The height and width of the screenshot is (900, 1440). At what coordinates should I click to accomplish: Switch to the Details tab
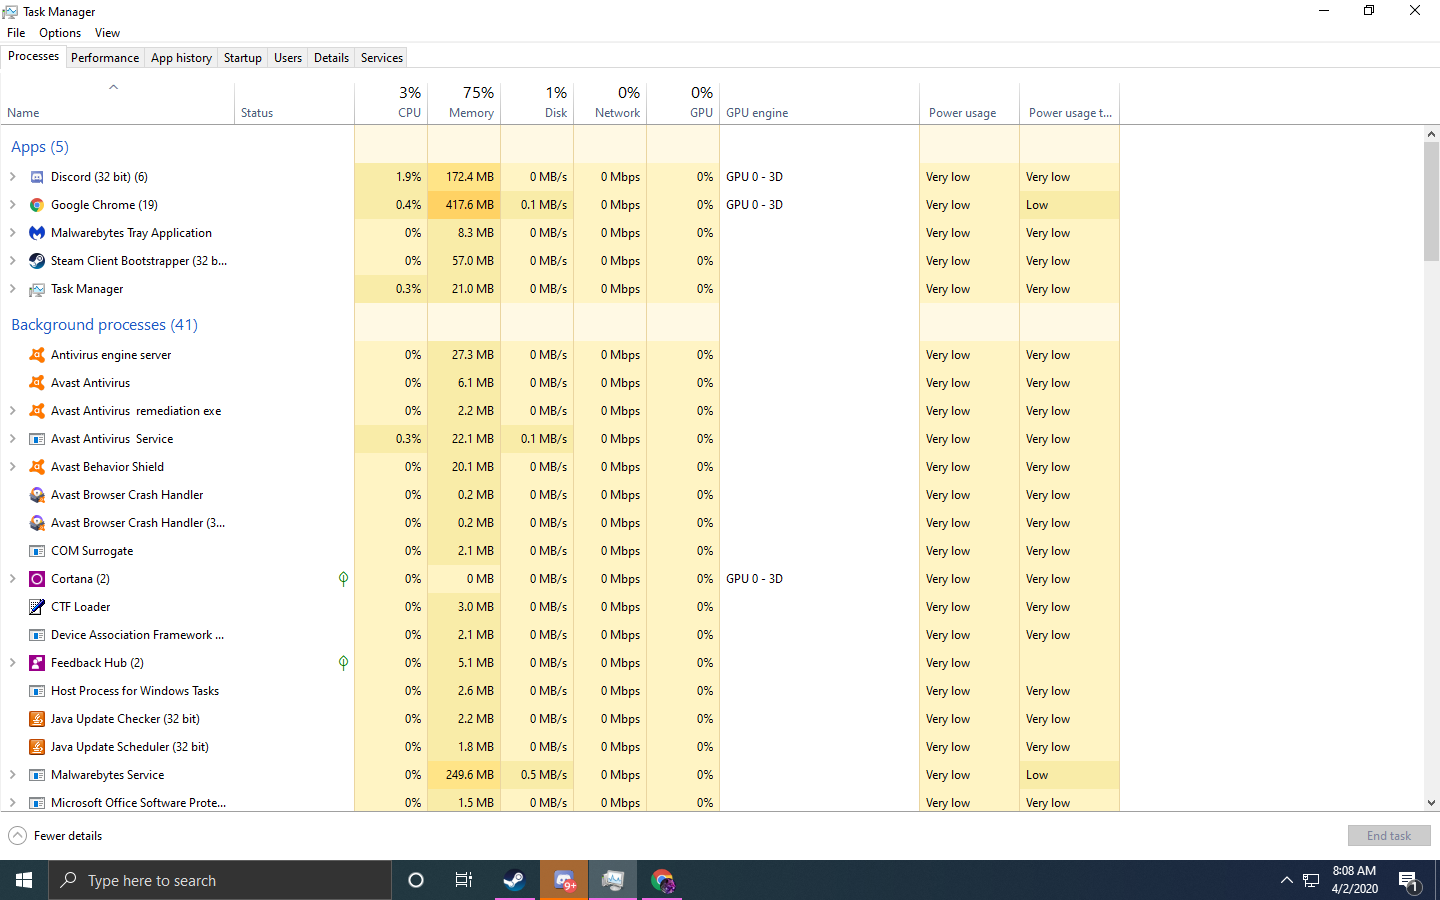pos(331,58)
